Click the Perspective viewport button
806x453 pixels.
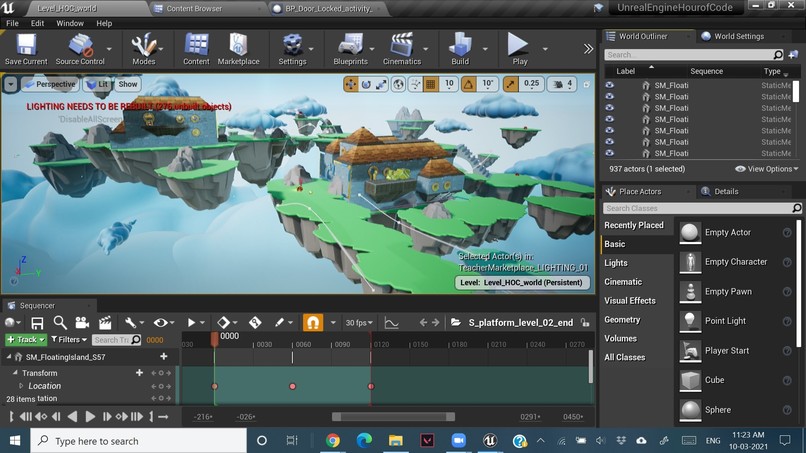(x=50, y=84)
